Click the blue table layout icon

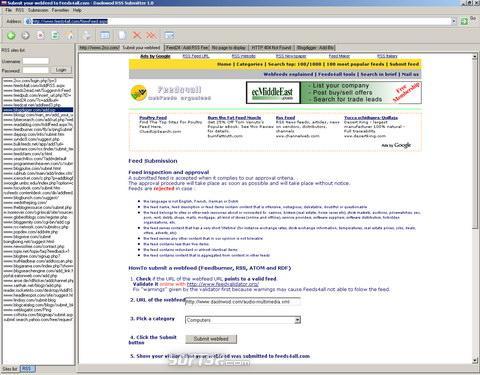click(x=105, y=35)
